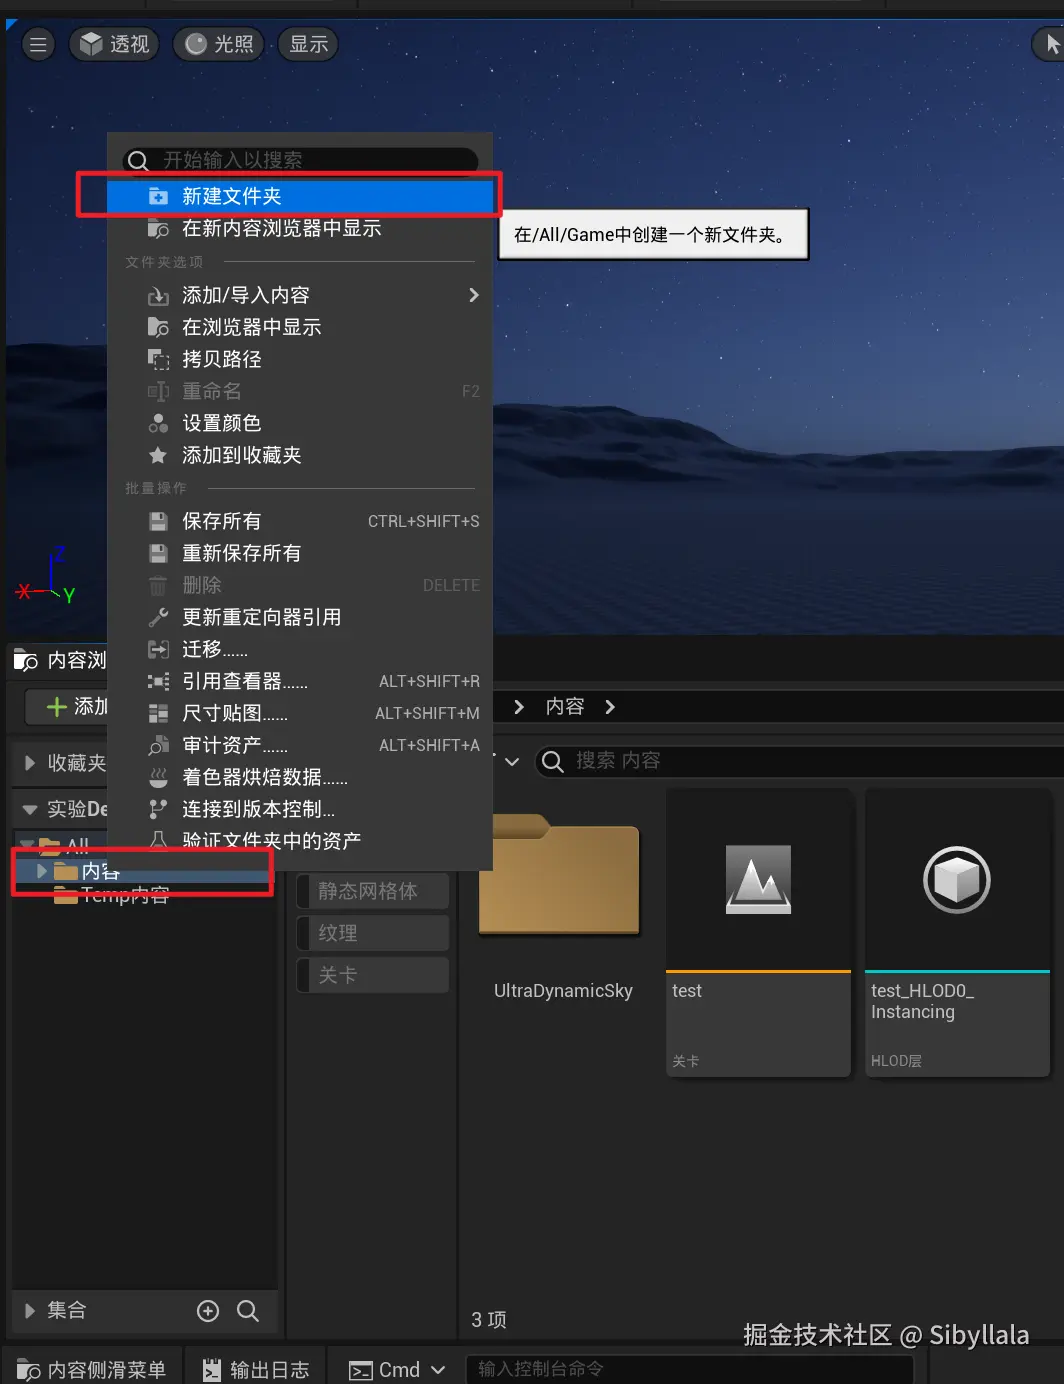Click the 连接到版本控制 branch icon
1064x1384 pixels.
158,809
